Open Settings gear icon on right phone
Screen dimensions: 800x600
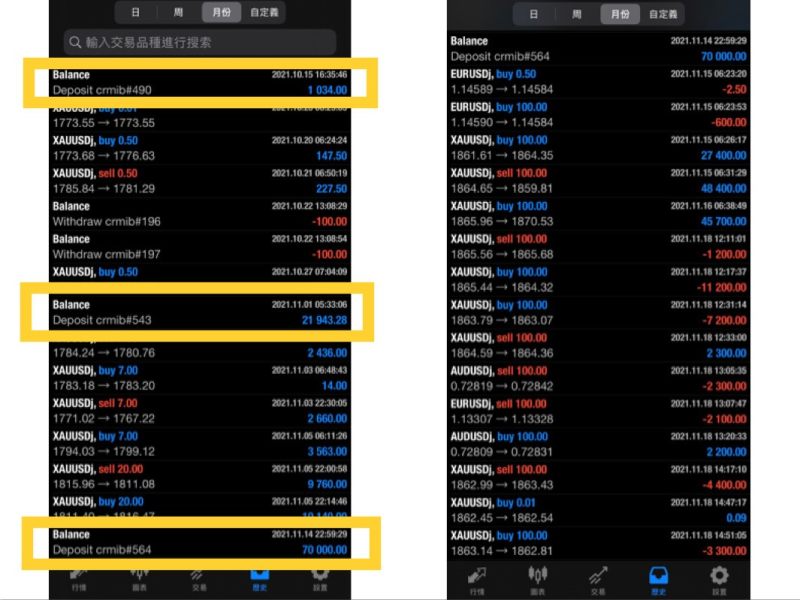click(719, 580)
